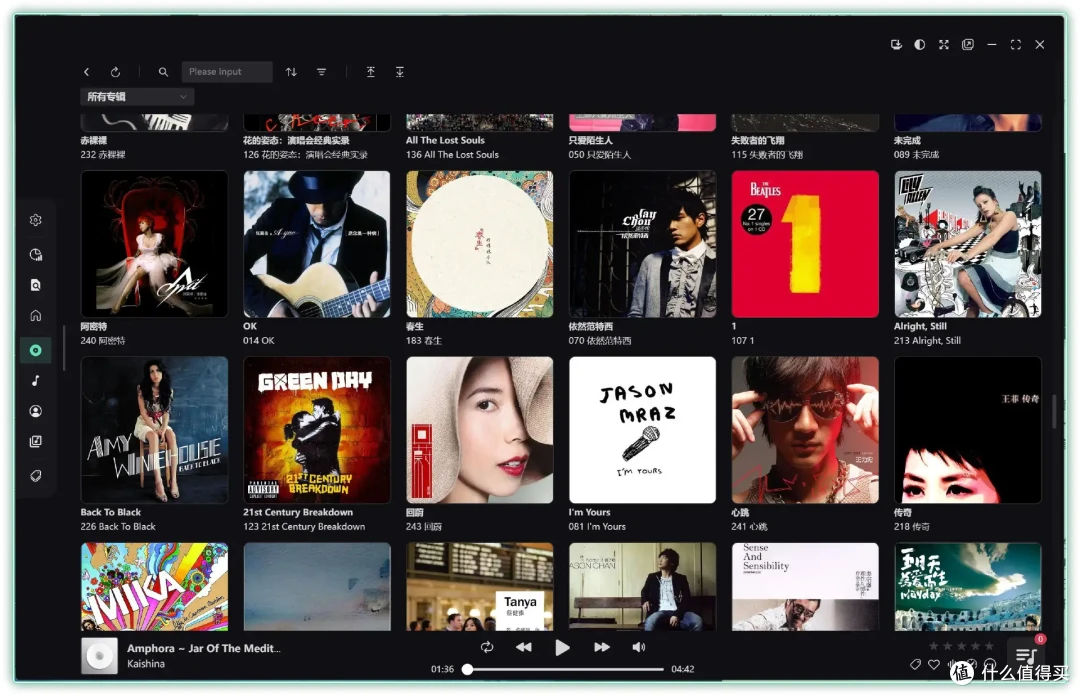1080x696 pixels.
Task: Open the 春生 album cover
Action: (x=479, y=244)
